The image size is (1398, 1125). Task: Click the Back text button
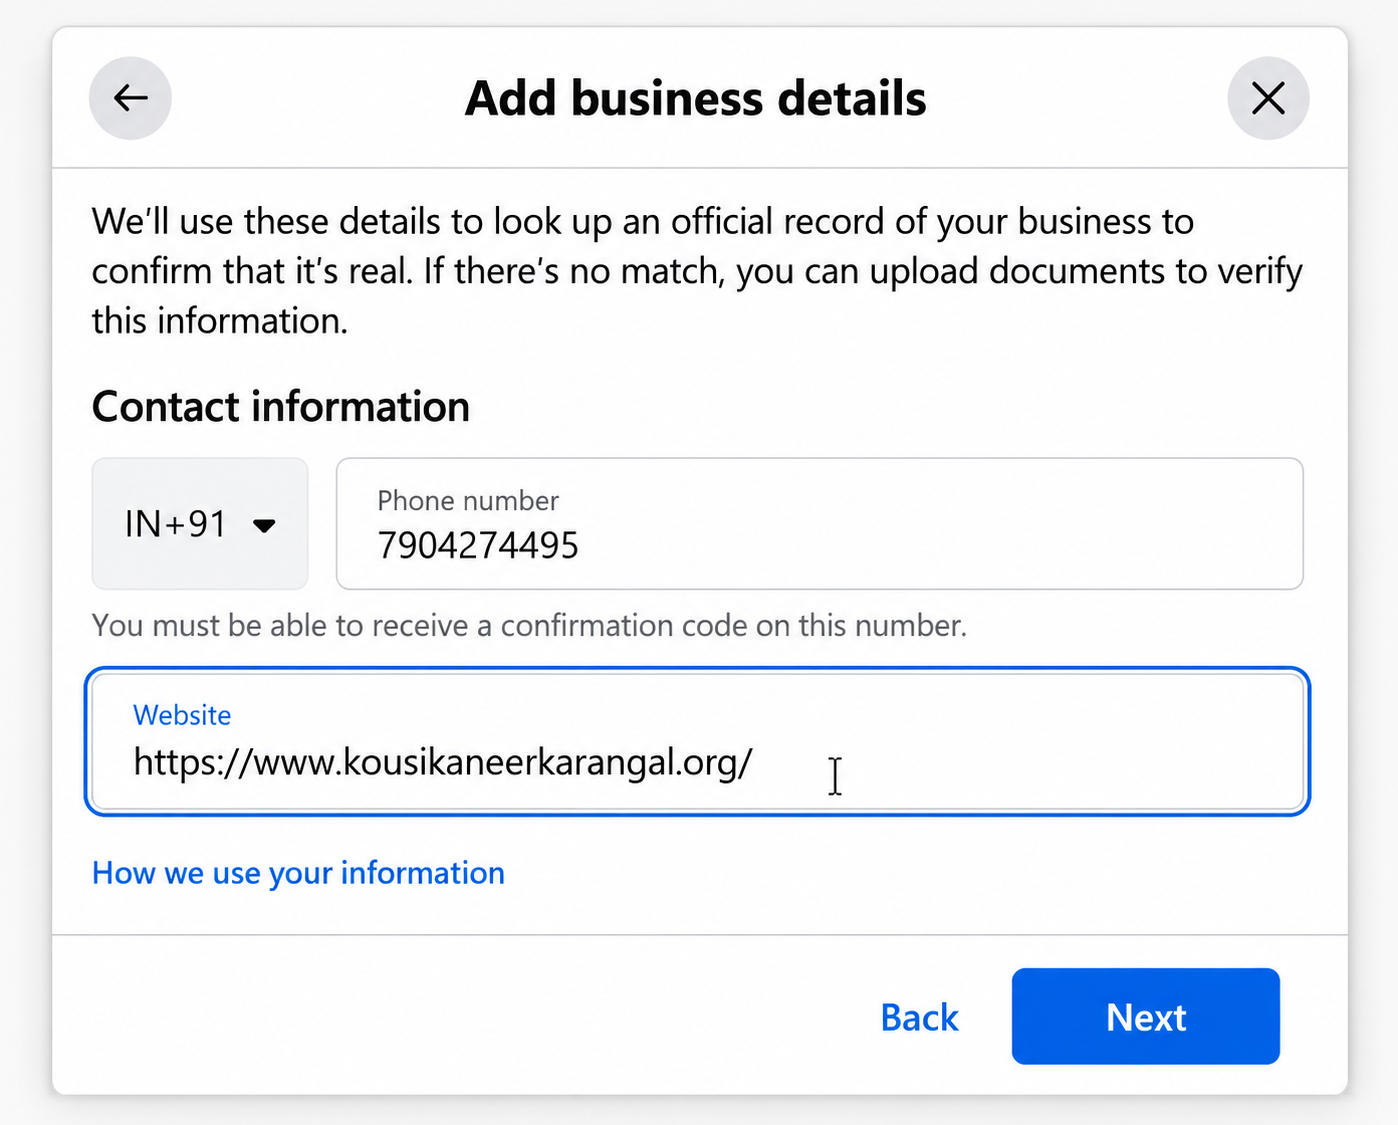pyautogui.click(x=919, y=1017)
